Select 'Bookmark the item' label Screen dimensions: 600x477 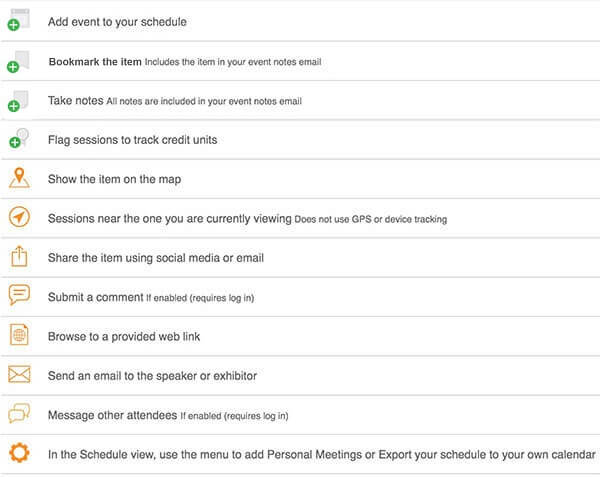point(95,62)
